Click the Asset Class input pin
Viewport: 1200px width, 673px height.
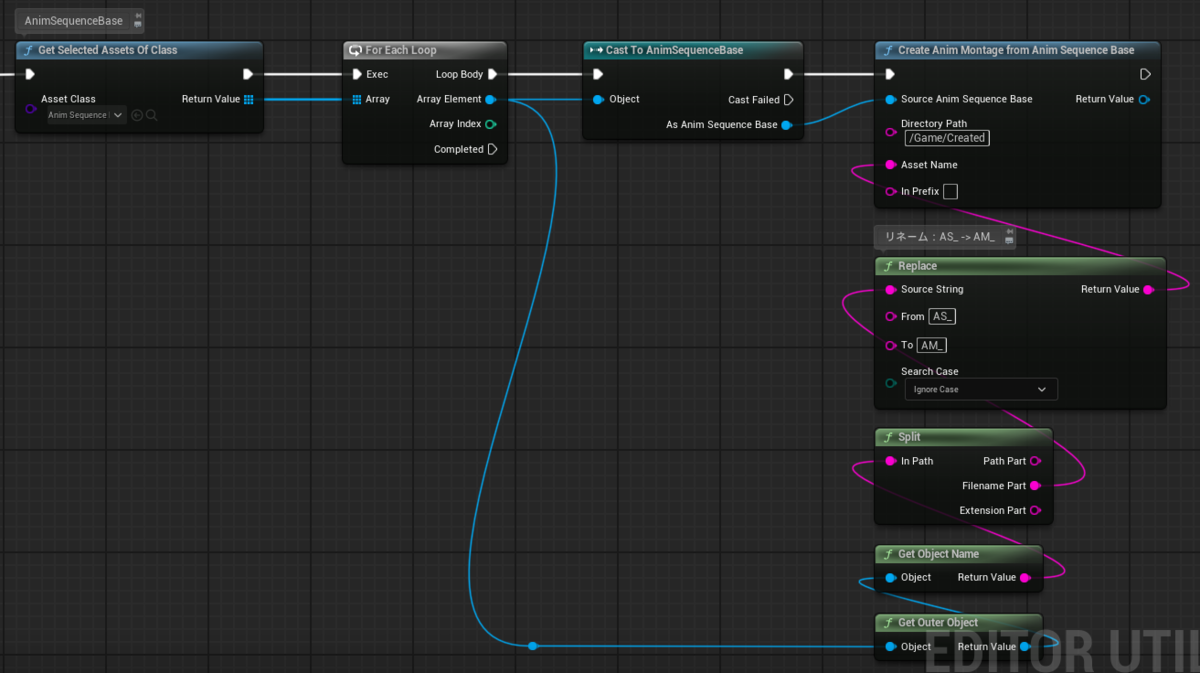click(30, 108)
